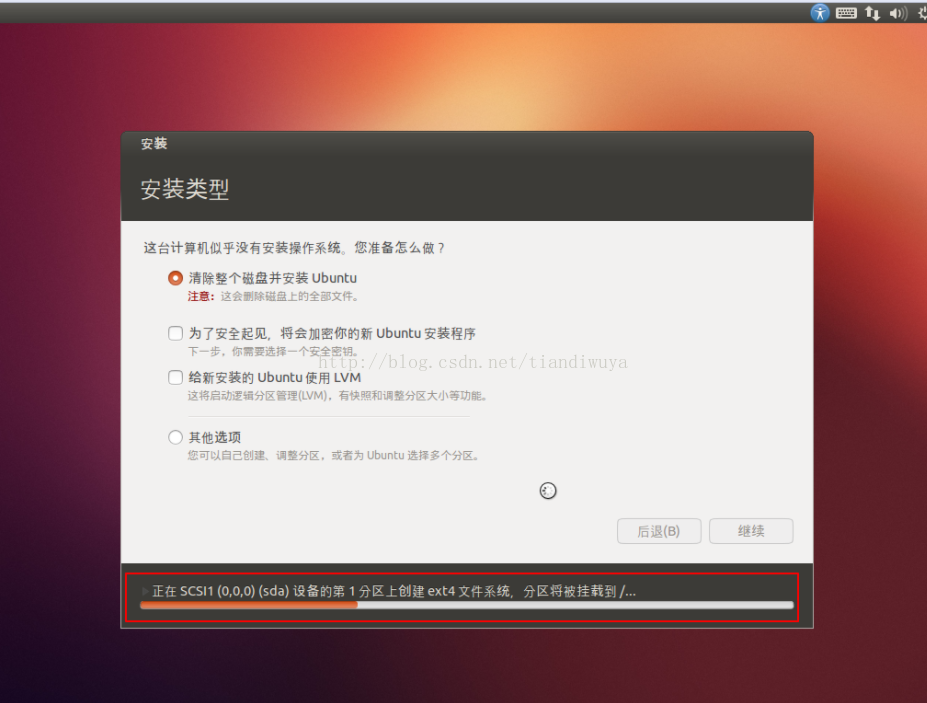Click the 您可以自己创建、调整分区 description text
927x703 pixels.
(333, 455)
